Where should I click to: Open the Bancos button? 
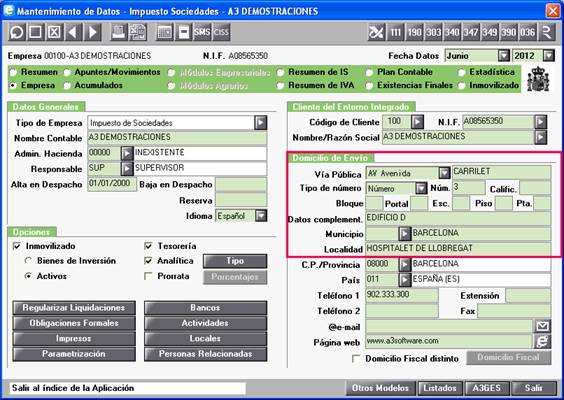pos(205,308)
